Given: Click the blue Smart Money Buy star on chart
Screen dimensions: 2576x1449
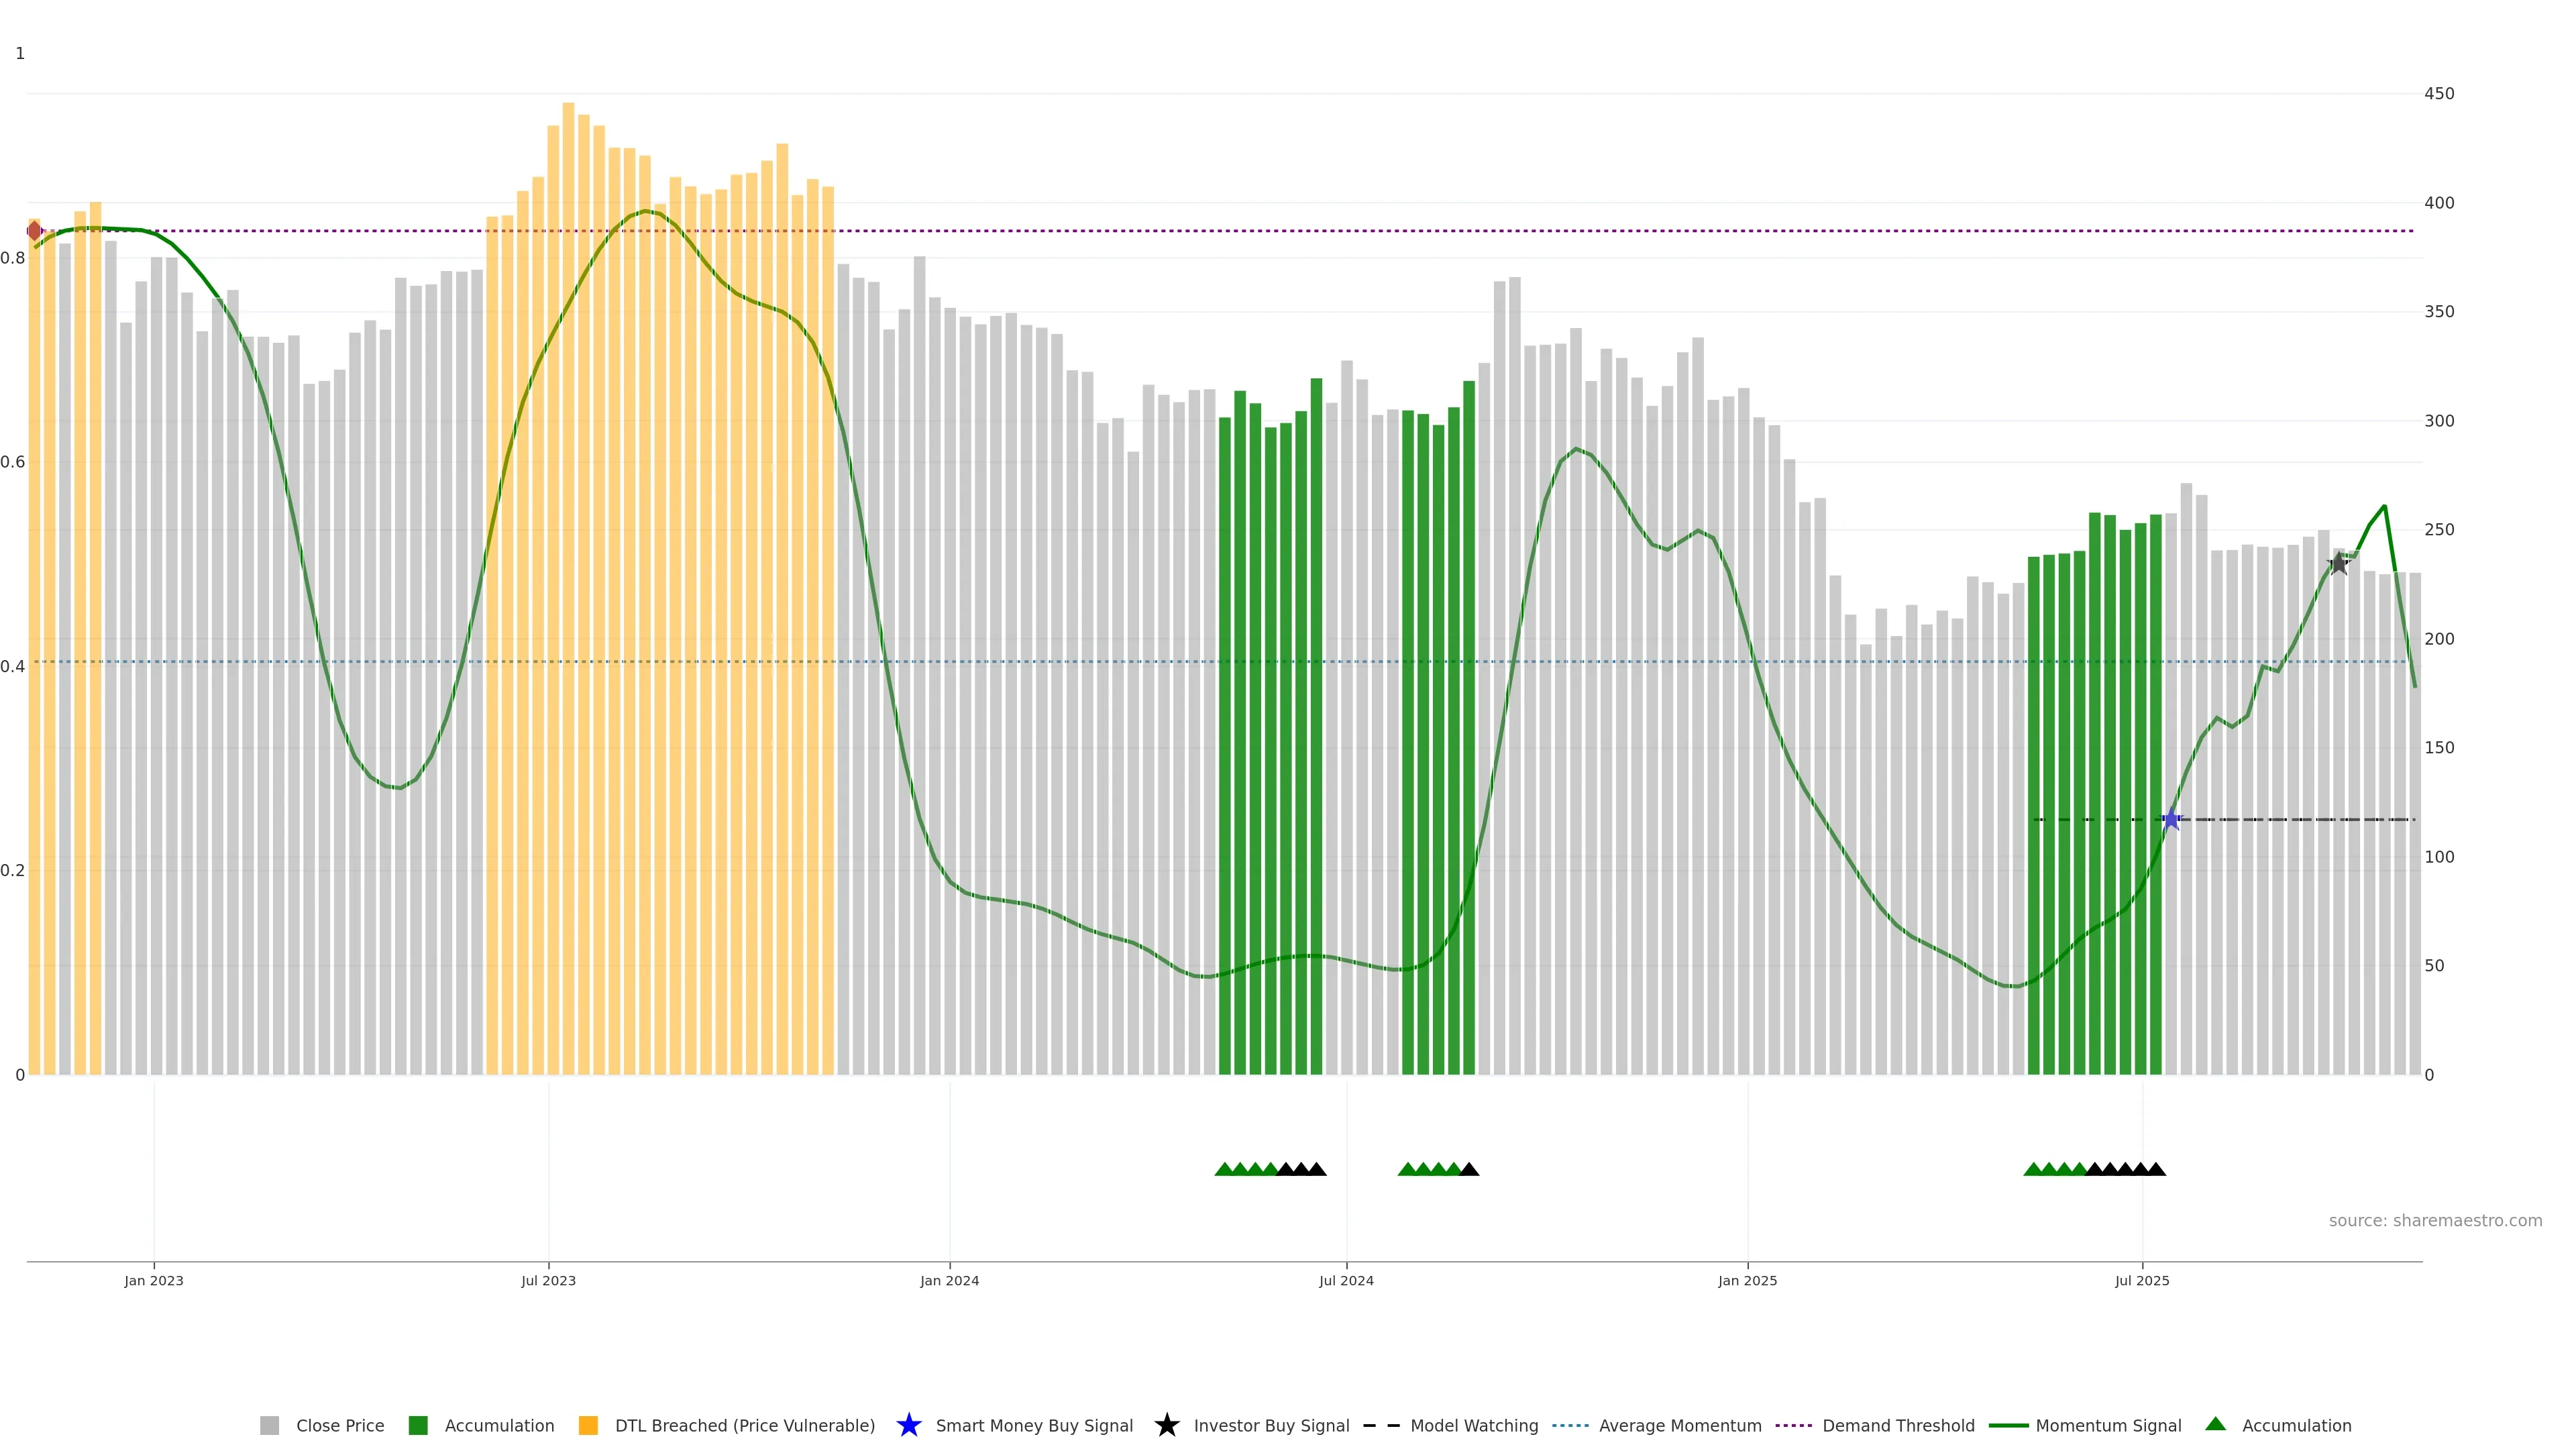Looking at the screenshot, I should (2171, 820).
